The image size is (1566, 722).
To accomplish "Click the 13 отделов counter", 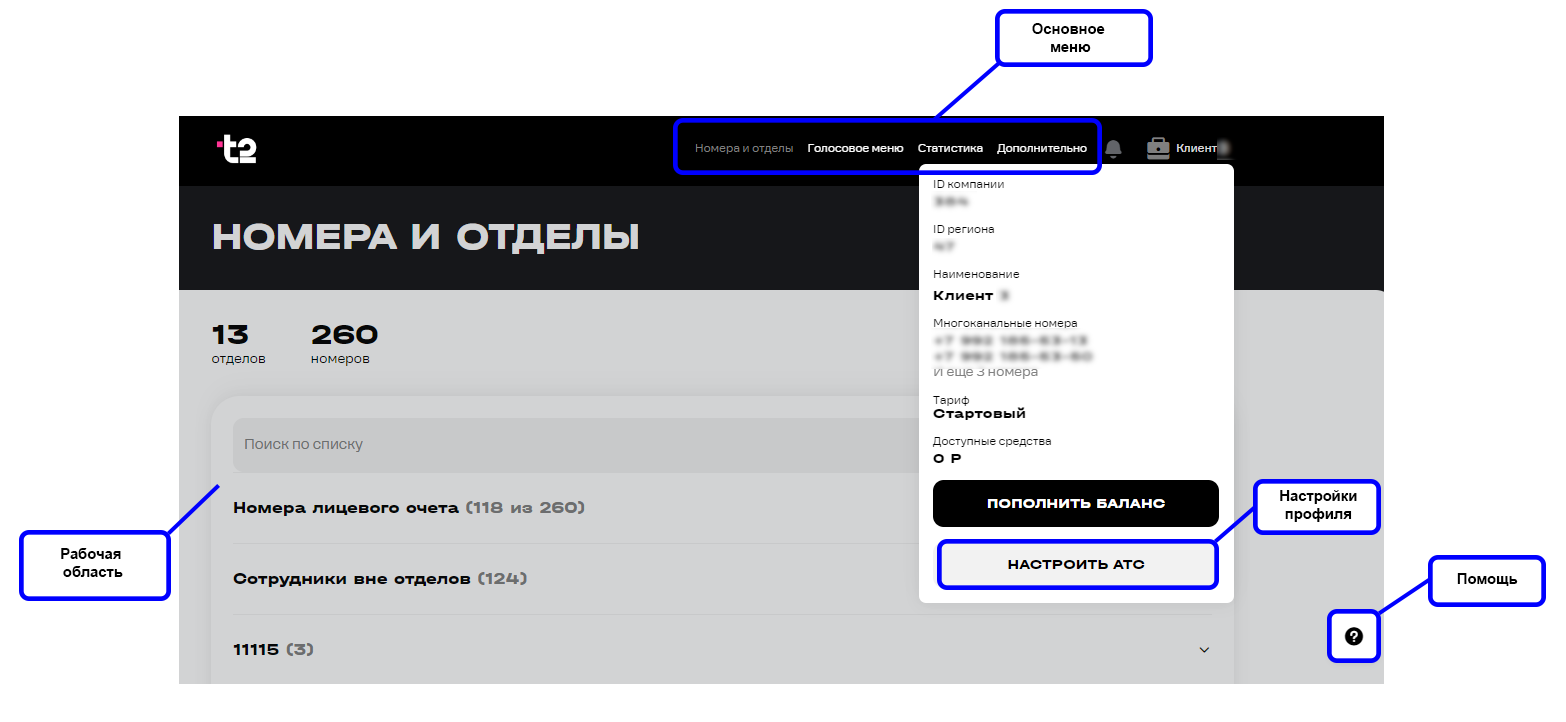I will [238, 344].
